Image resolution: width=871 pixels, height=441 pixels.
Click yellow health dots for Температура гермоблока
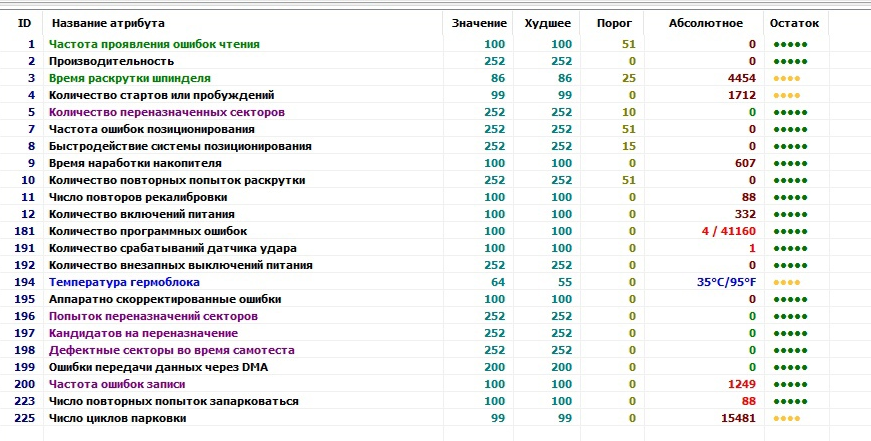click(x=787, y=282)
